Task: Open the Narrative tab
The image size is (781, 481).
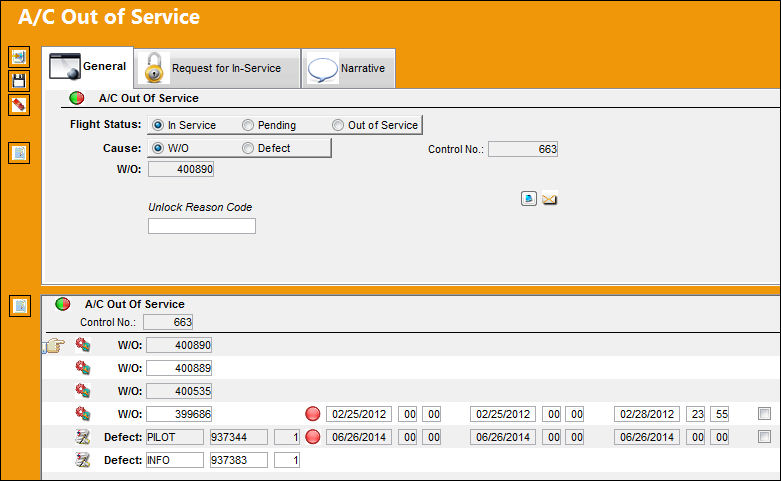Action: 349,68
